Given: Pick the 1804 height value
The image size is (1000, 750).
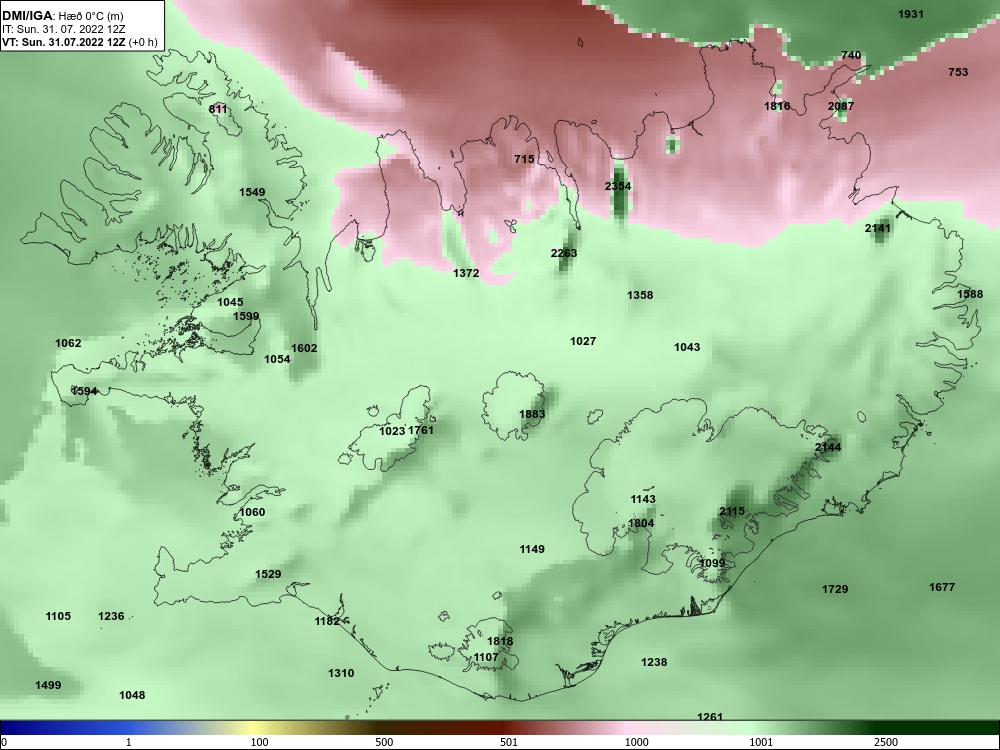Looking at the screenshot, I should [641, 524].
